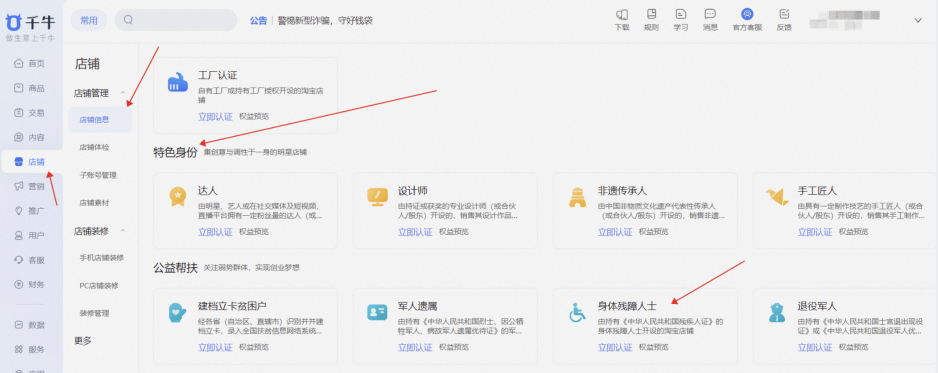This screenshot has height=373, width=938.
Task: Click inside the top search field
Action: tap(176, 20)
